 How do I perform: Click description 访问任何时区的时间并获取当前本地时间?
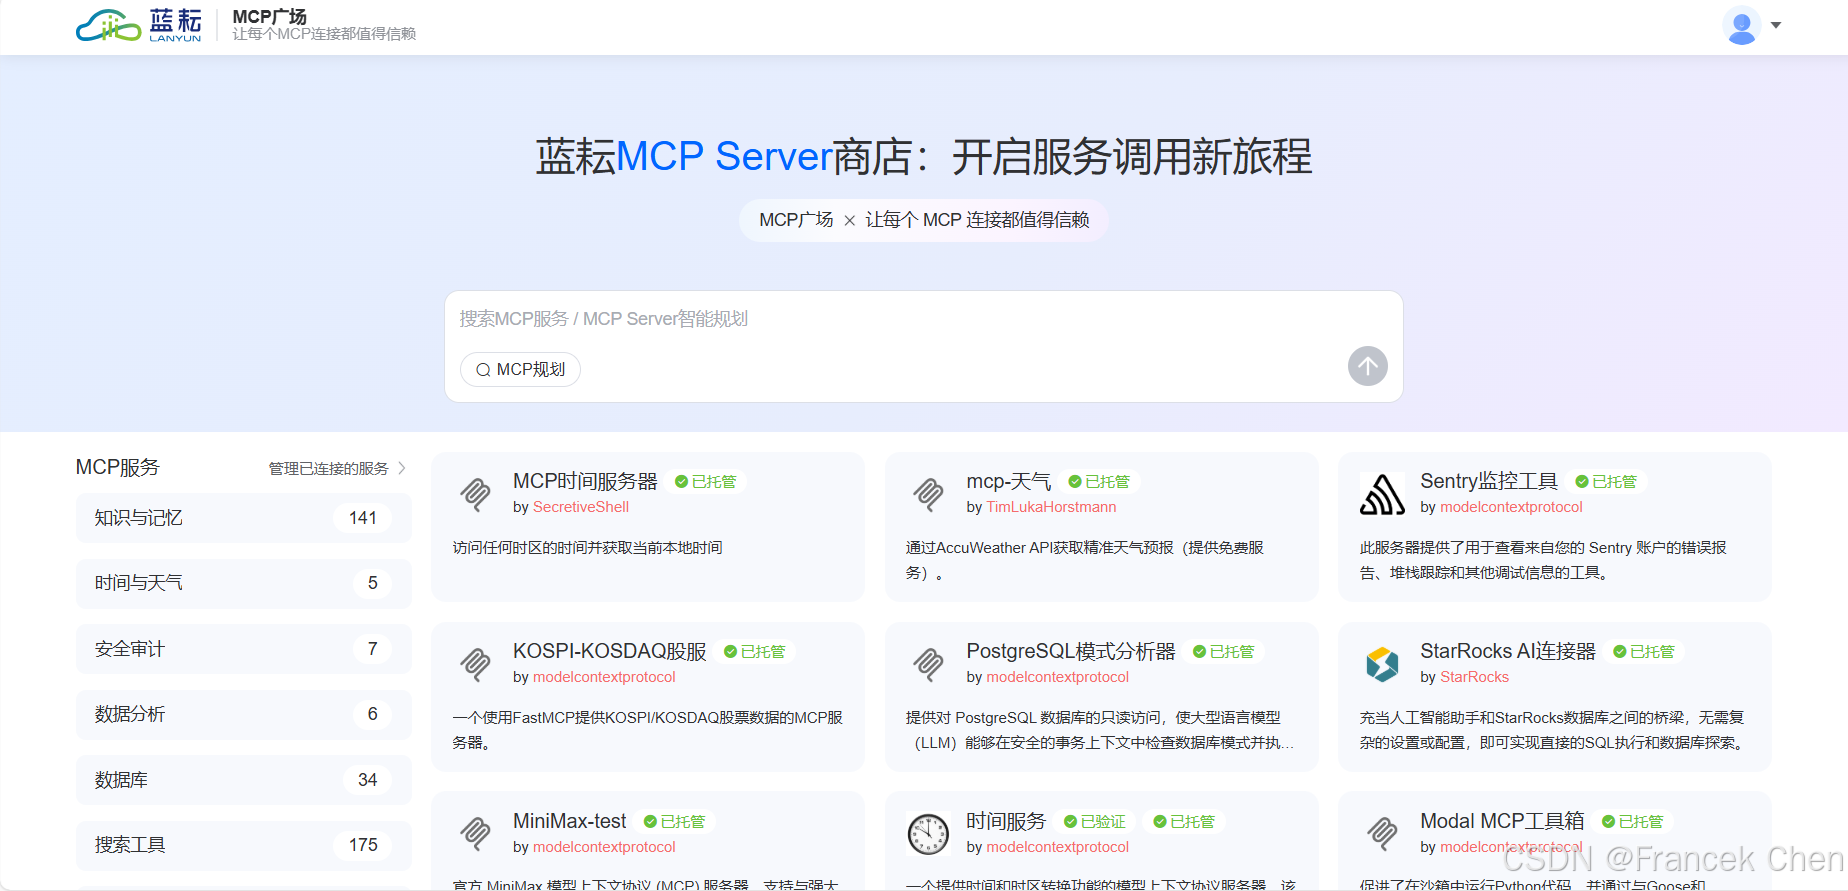(587, 548)
